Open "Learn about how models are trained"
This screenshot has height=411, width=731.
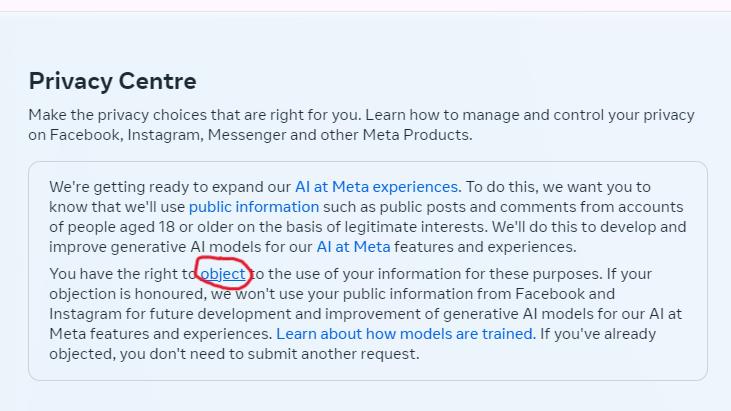pos(405,334)
